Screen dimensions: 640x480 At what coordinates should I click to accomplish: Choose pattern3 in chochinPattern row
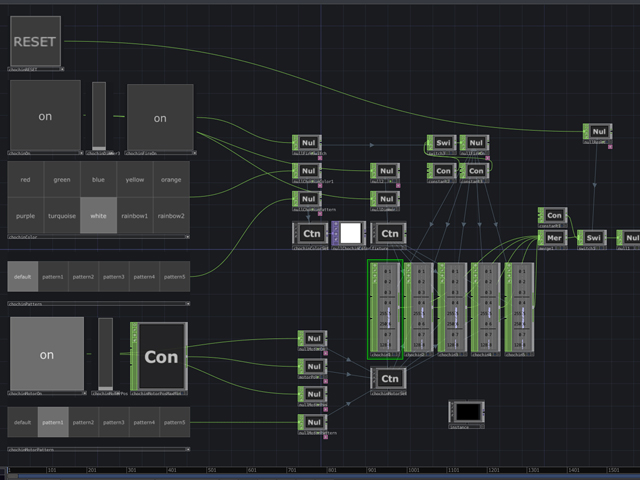point(113,276)
